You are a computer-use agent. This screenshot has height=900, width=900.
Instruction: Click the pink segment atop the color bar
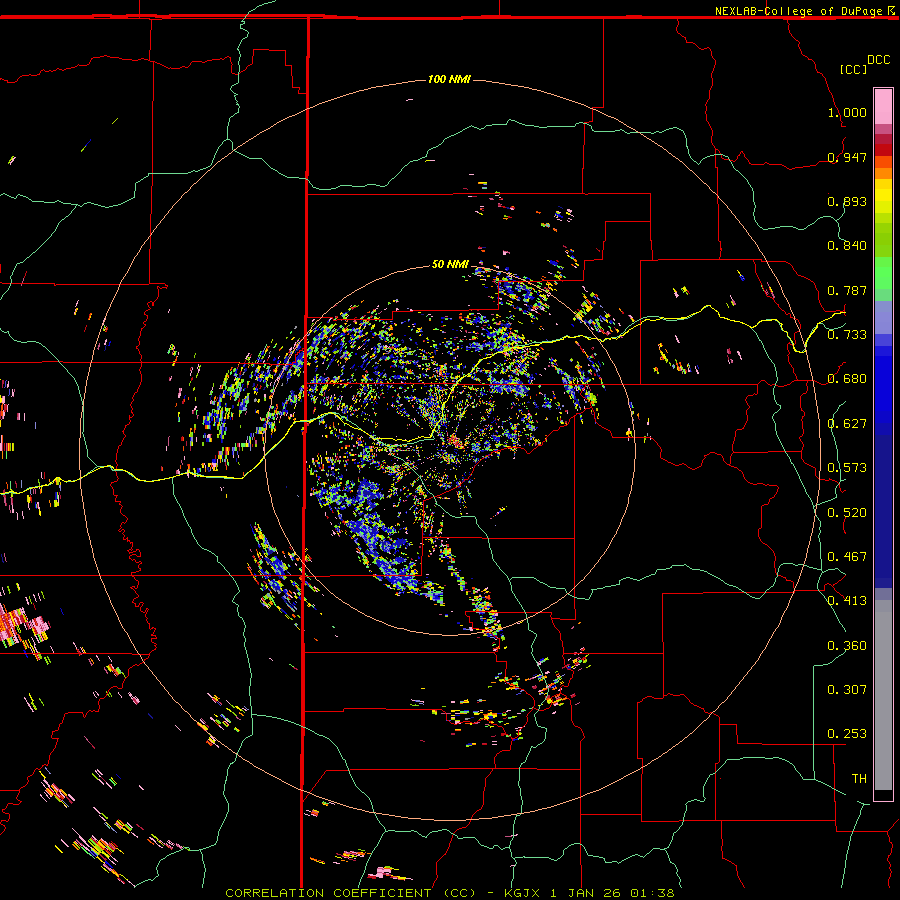883,106
